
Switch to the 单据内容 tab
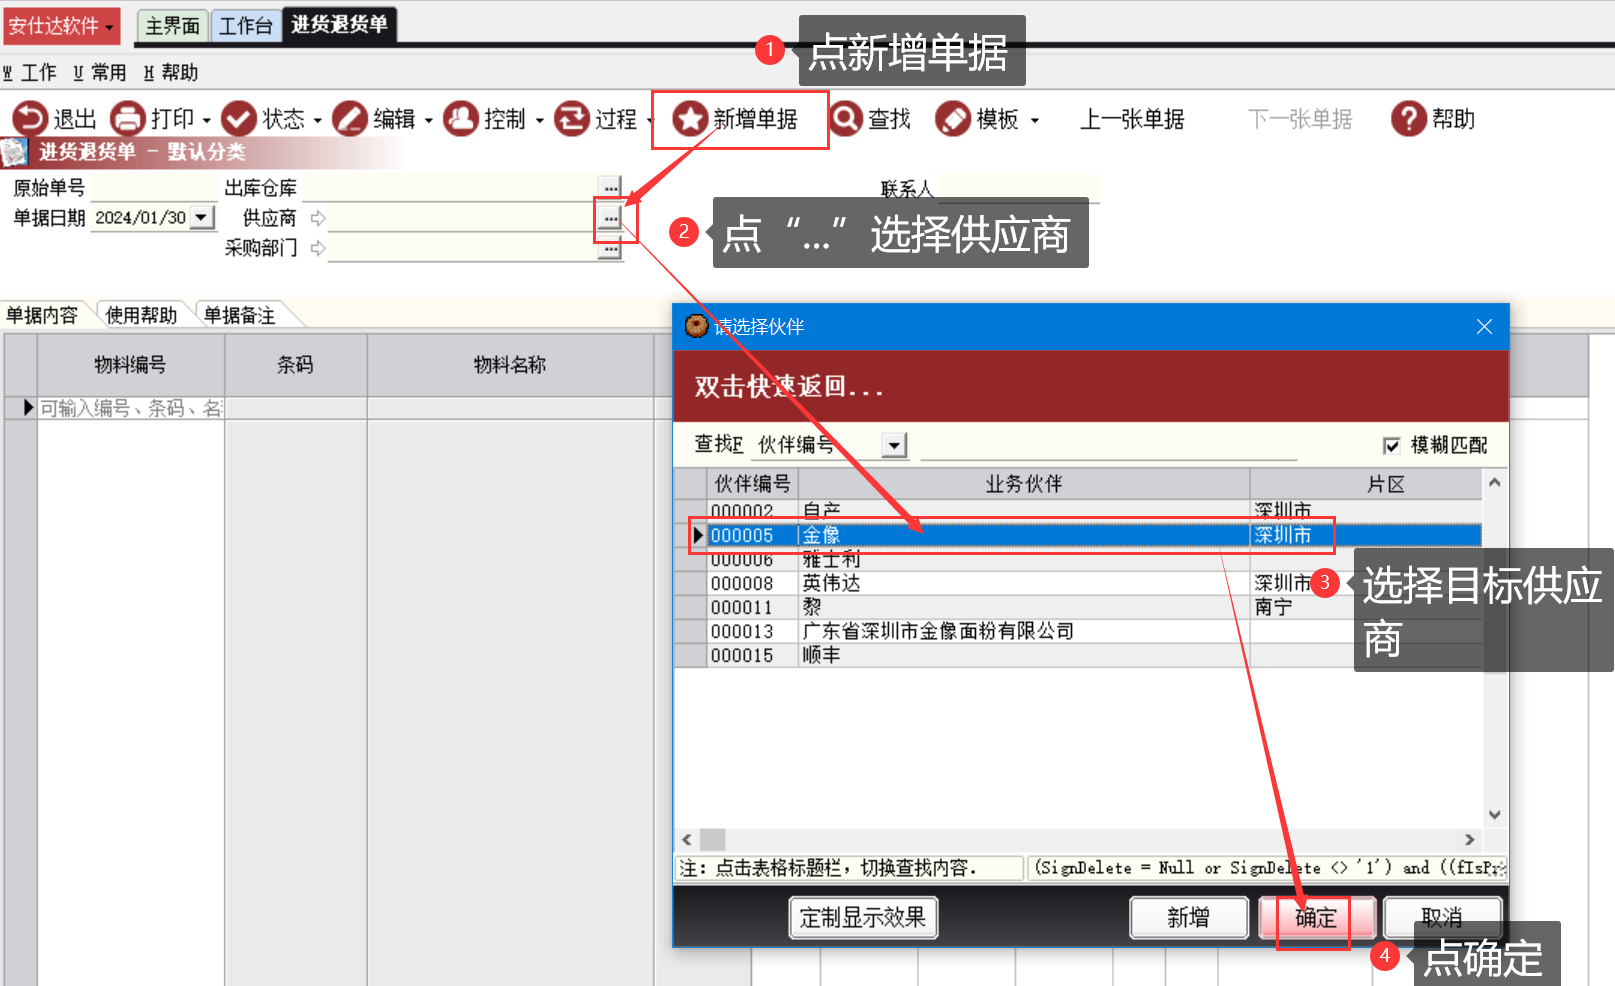tap(42, 315)
